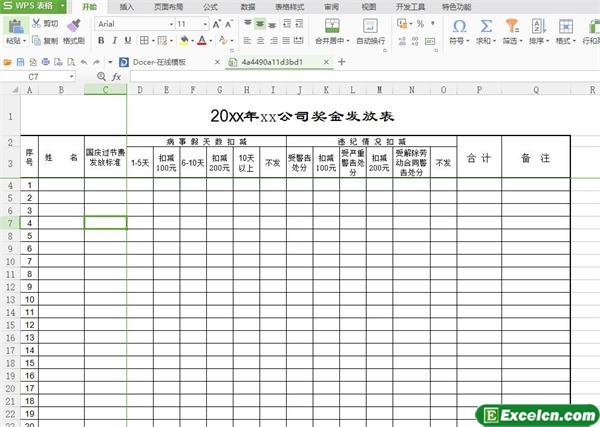The image size is (600, 427).
Task: Click the Omega symbol icon
Action: coord(459,26)
